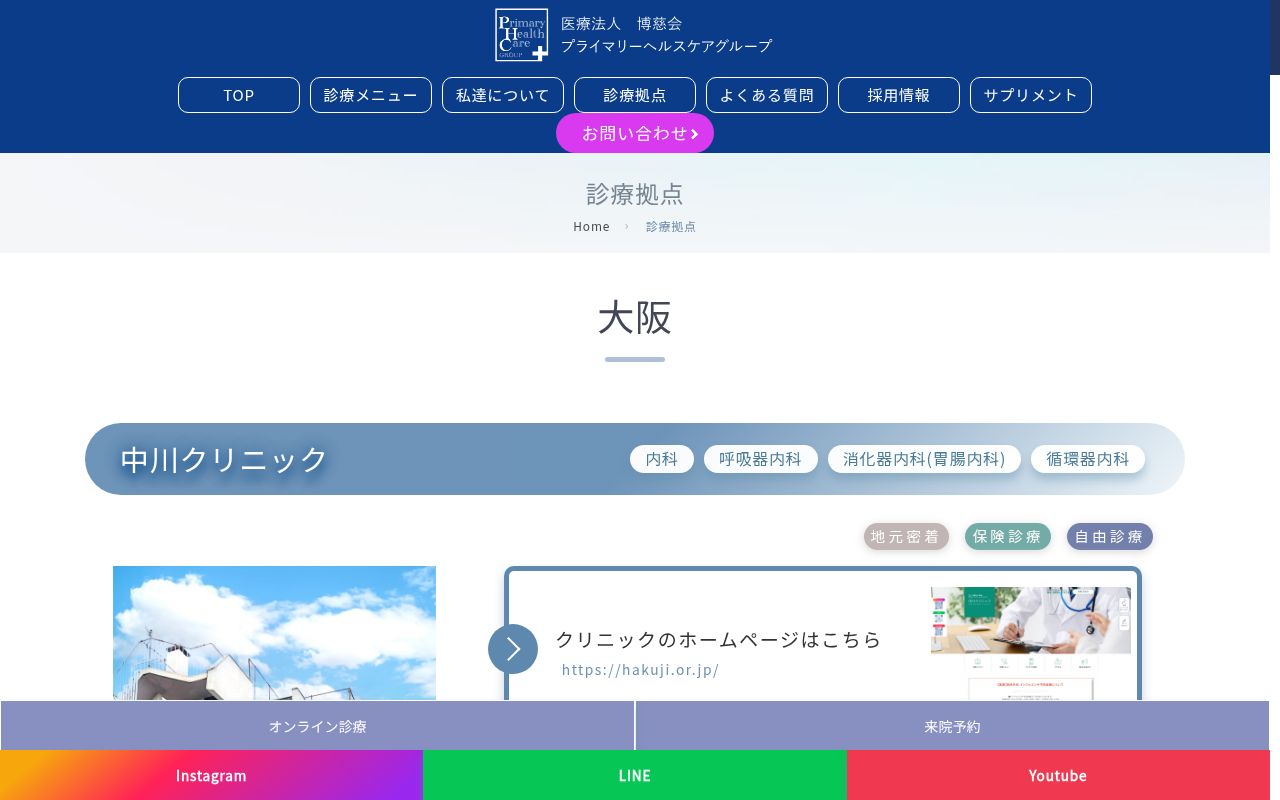Open the 診療メニュー menu
Screen dimensions: 1280x800
click(x=371, y=95)
